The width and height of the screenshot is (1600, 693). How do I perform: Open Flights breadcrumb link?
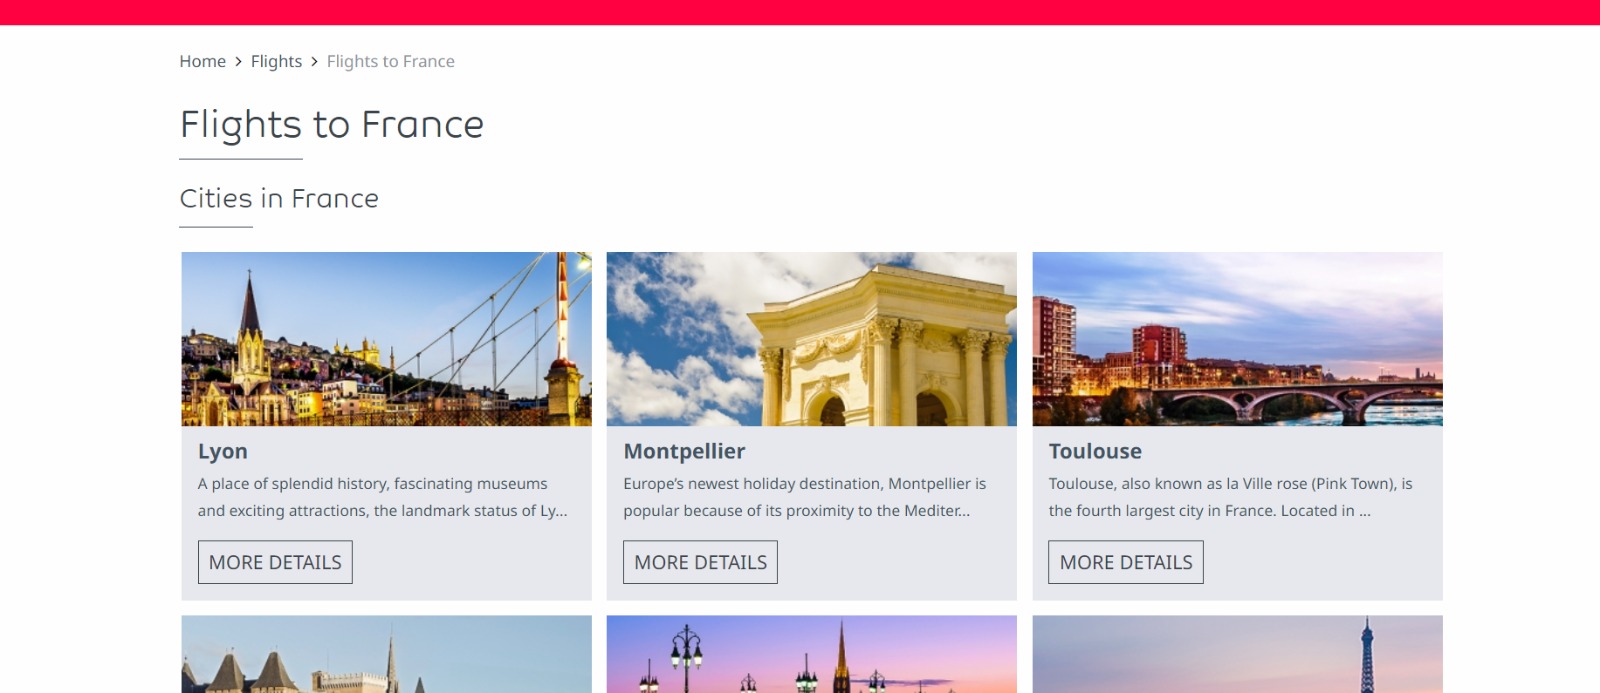pyautogui.click(x=276, y=62)
